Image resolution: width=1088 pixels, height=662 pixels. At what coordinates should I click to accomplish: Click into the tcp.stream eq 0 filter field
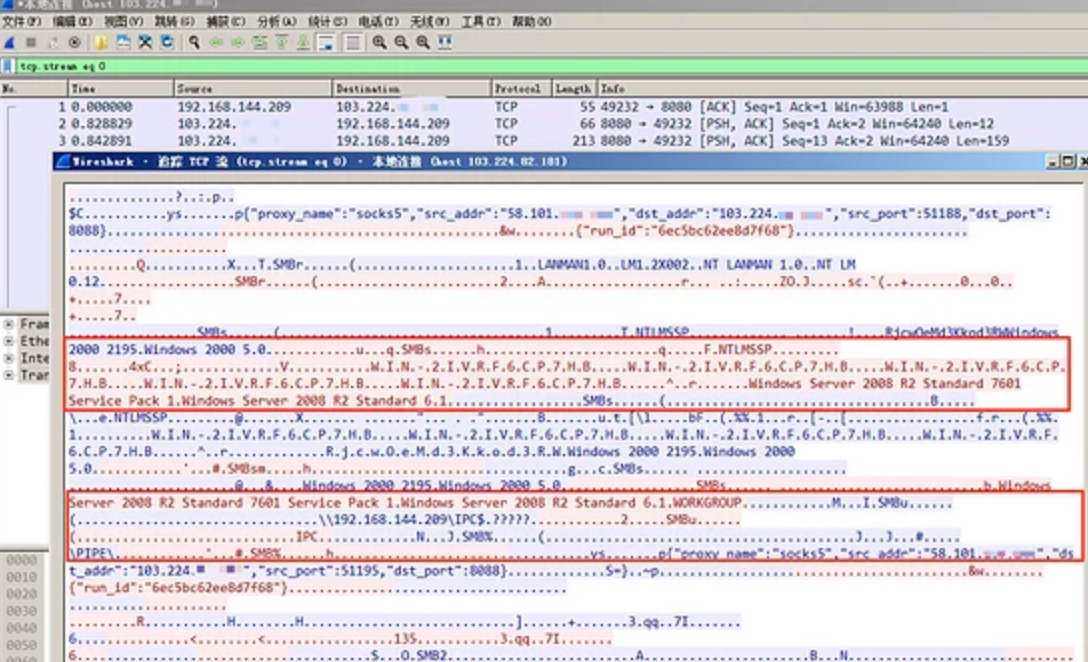pos(552,67)
